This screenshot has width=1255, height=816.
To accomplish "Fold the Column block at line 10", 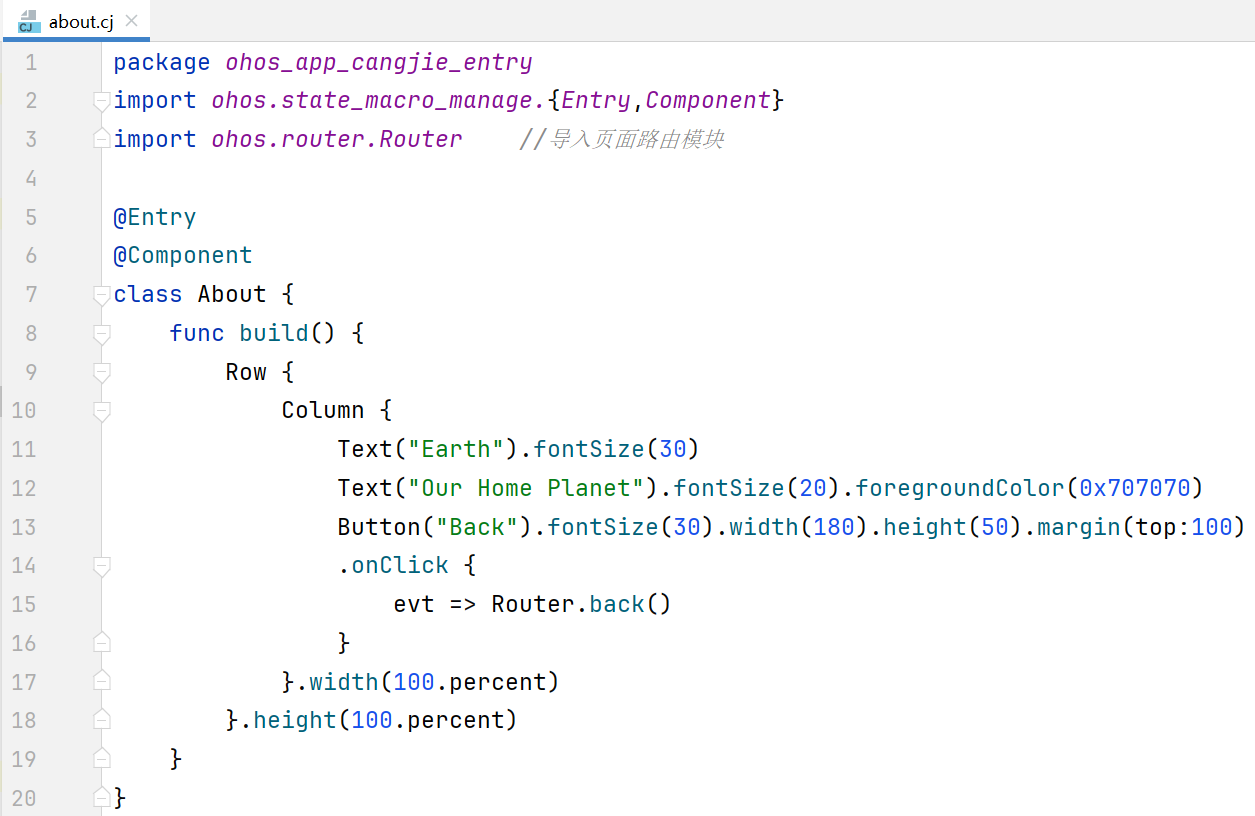I will point(101,411).
